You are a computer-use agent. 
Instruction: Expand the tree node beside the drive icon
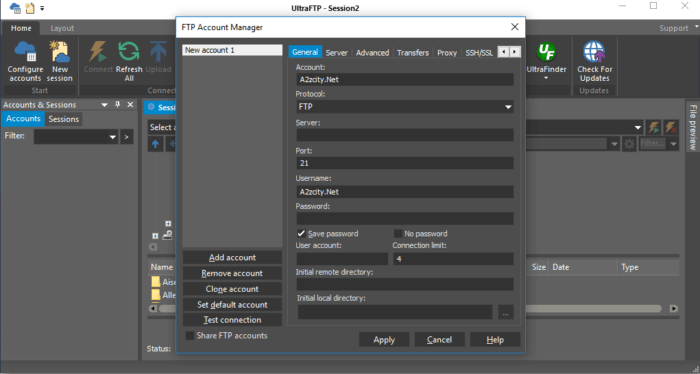coord(155,236)
